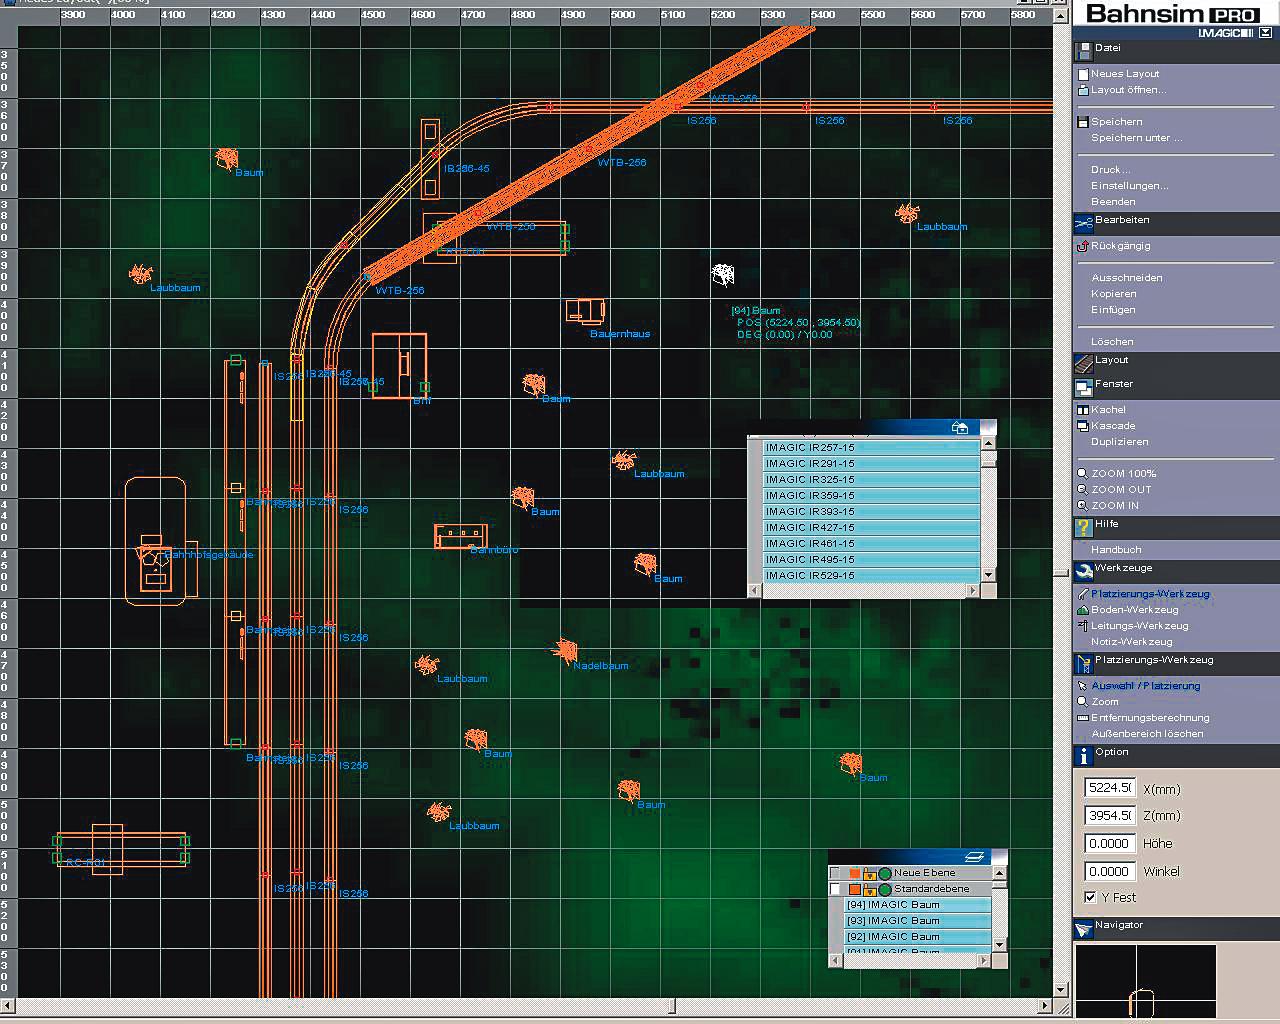Click Duplizieren window option
1280x1024 pixels.
coord(1120,442)
